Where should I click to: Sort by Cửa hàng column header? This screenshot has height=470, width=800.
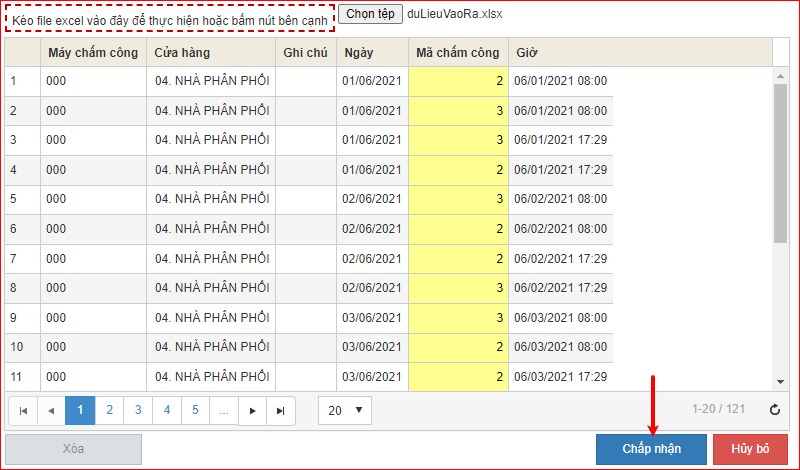click(211, 53)
